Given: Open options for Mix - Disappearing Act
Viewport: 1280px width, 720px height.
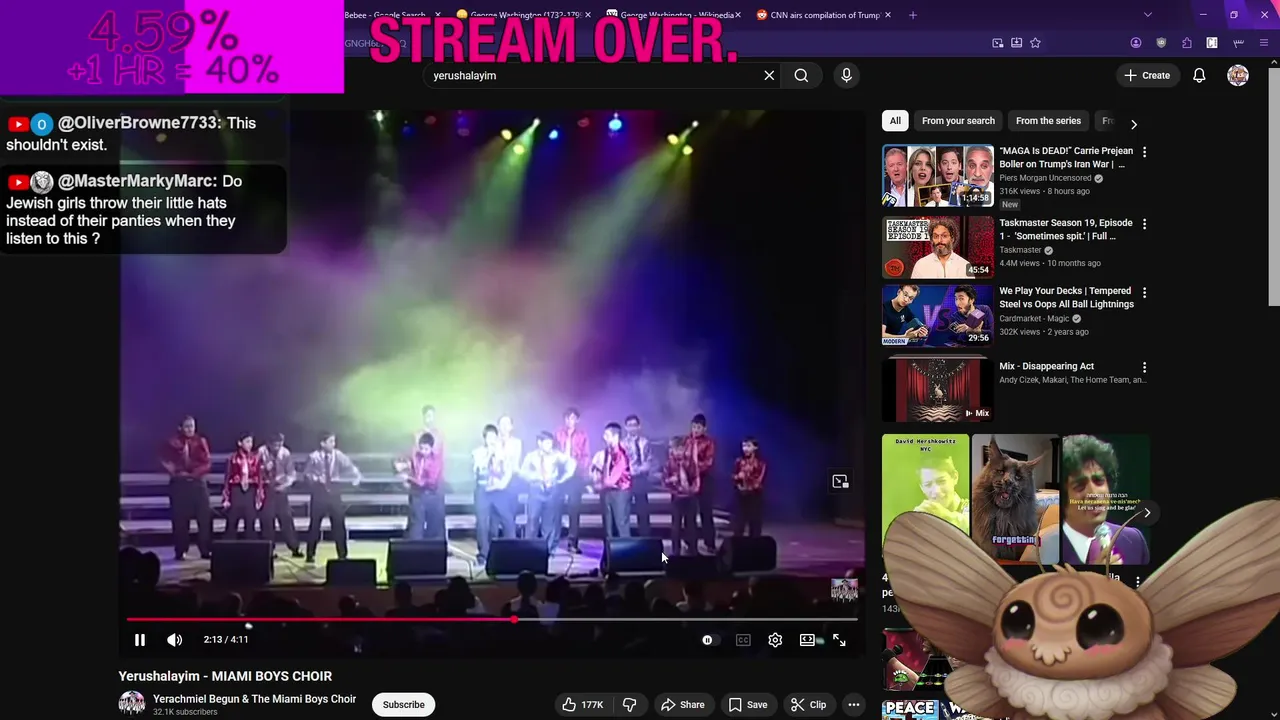Looking at the screenshot, I should tap(1144, 367).
